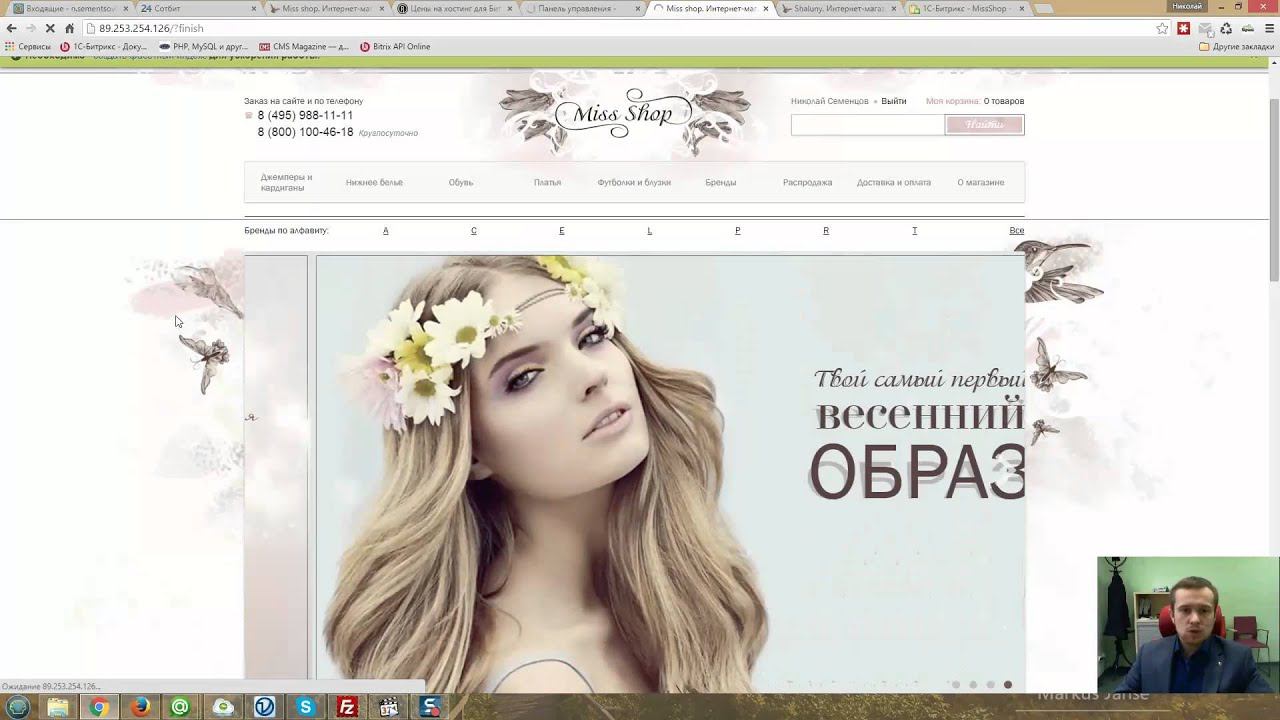Image resolution: width=1280 pixels, height=720 pixels.
Task: Open the CMS Magazine bookmark
Action: 304,47
